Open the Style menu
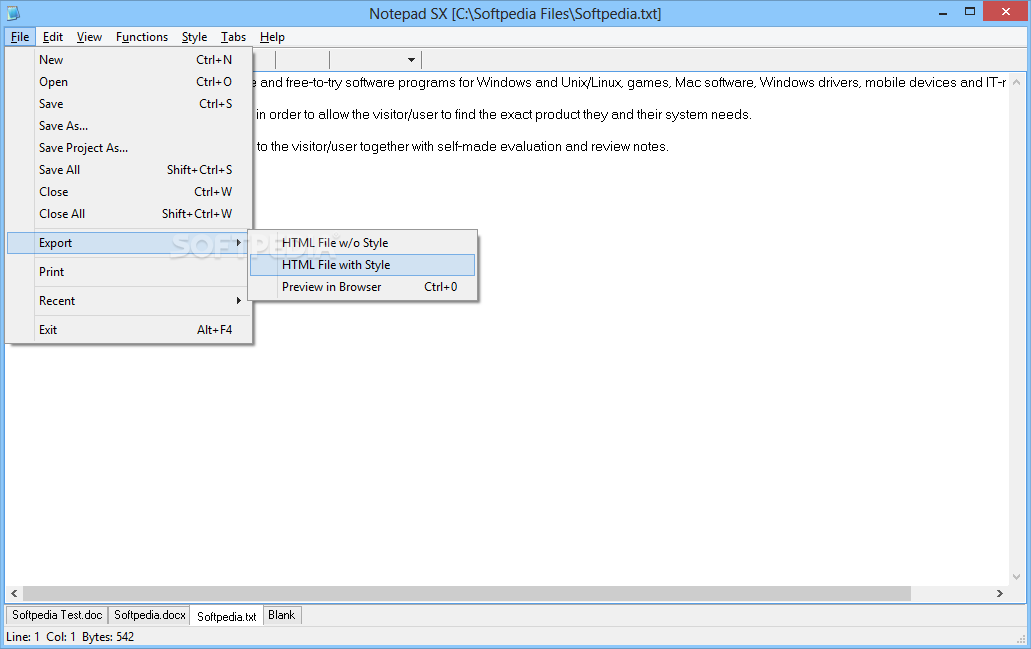The width and height of the screenshot is (1031, 649). (194, 37)
